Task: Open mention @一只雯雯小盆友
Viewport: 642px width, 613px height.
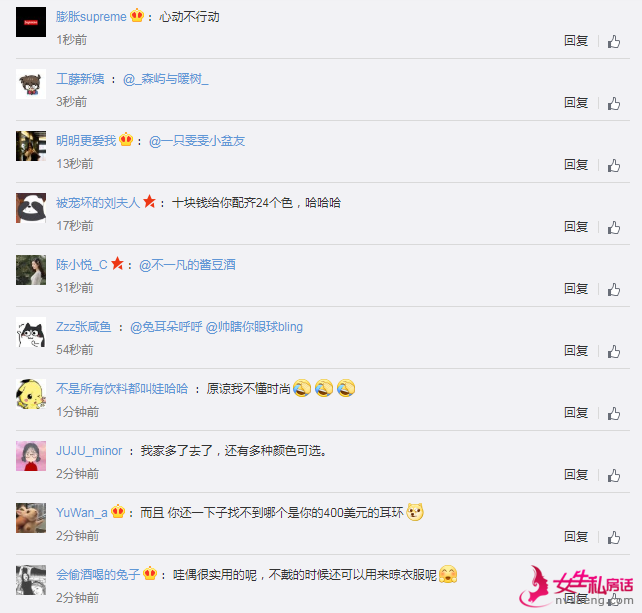Action: 197,141
